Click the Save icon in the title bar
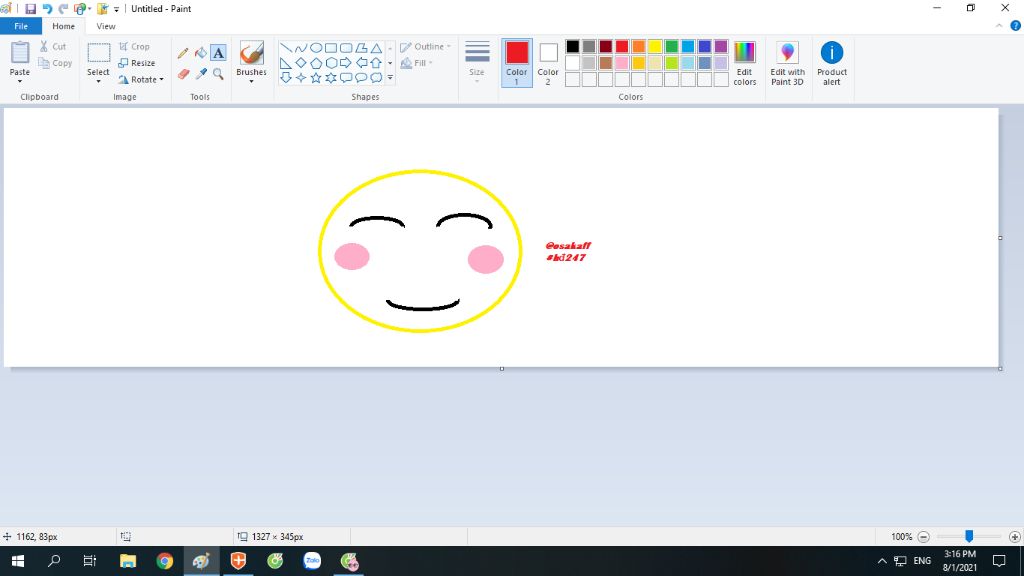This screenshot has height=576, width=1024. pyautogui.click(x=30, y=8)
